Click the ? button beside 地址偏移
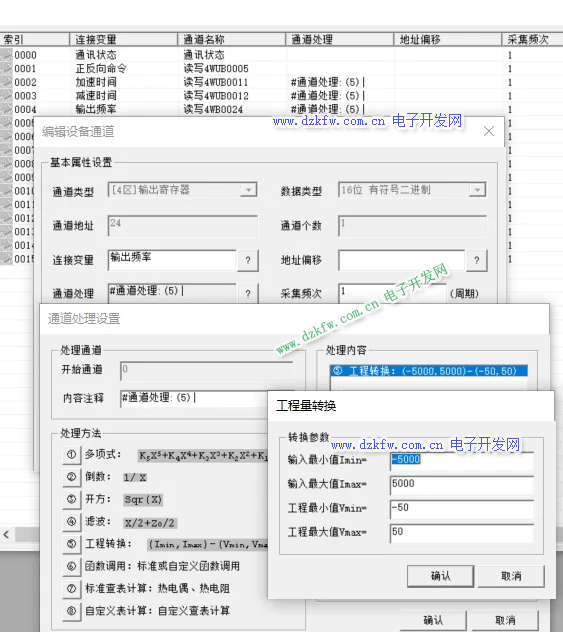This screenshot has height=632, width=563. [477, 260]
